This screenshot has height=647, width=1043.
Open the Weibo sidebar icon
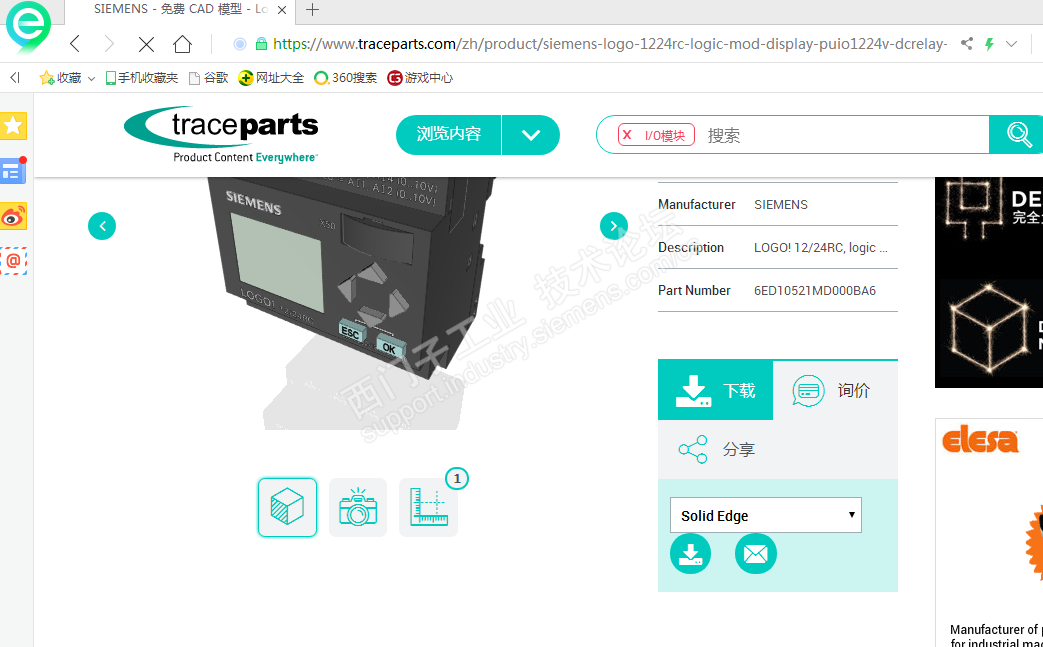coord(13,216)
